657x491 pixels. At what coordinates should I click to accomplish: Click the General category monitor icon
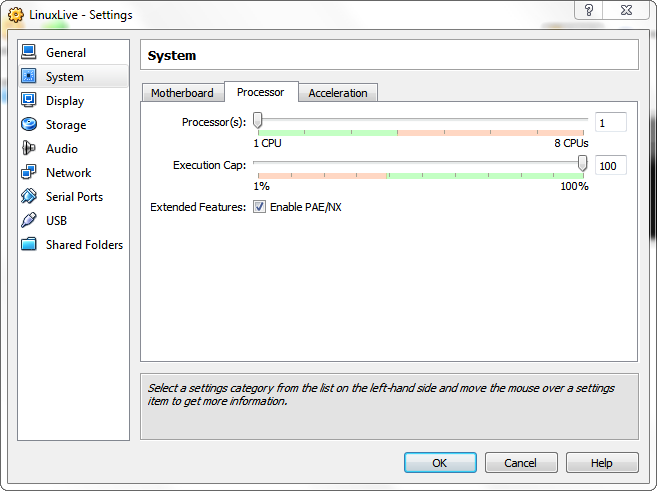tap(29, 52)
